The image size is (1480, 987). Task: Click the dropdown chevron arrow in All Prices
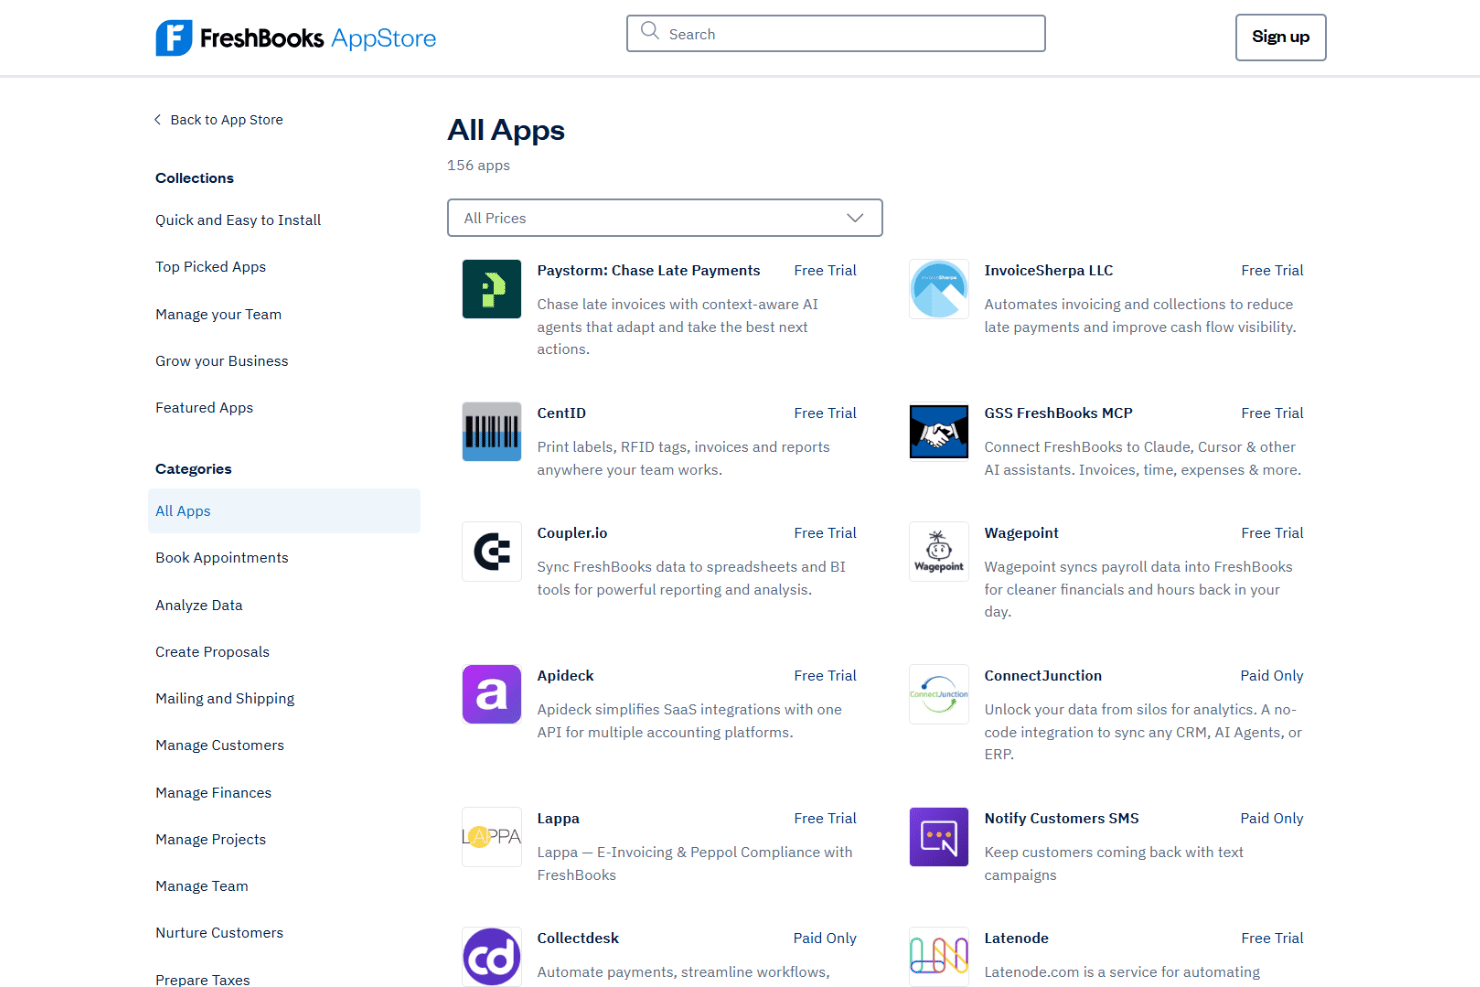tap(855, 218)
